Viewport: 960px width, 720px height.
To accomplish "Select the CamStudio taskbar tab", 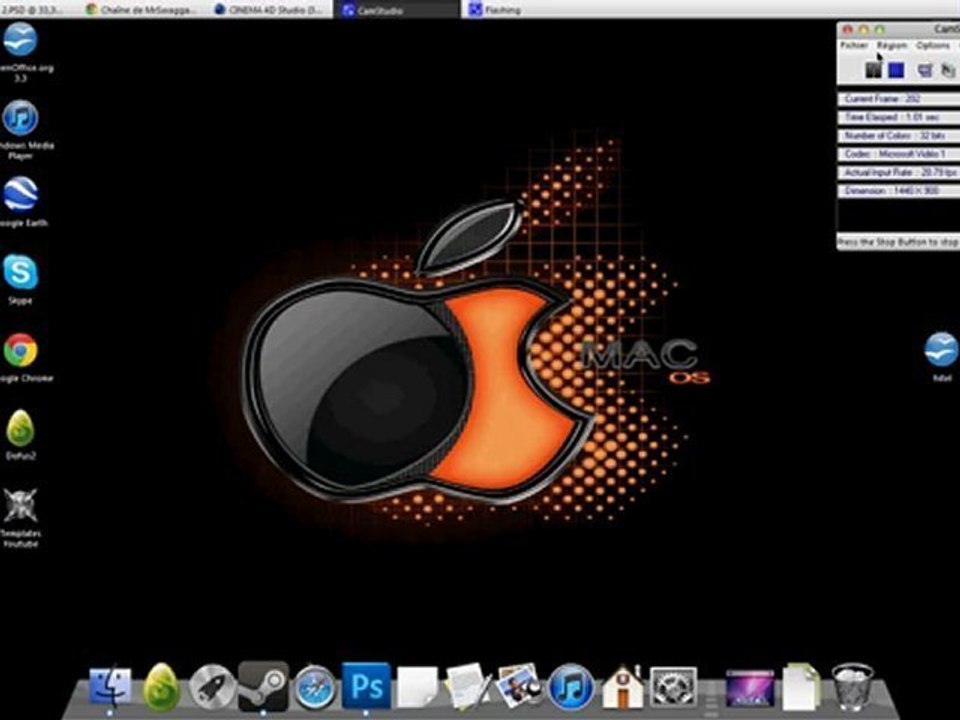I will point(397,10).
